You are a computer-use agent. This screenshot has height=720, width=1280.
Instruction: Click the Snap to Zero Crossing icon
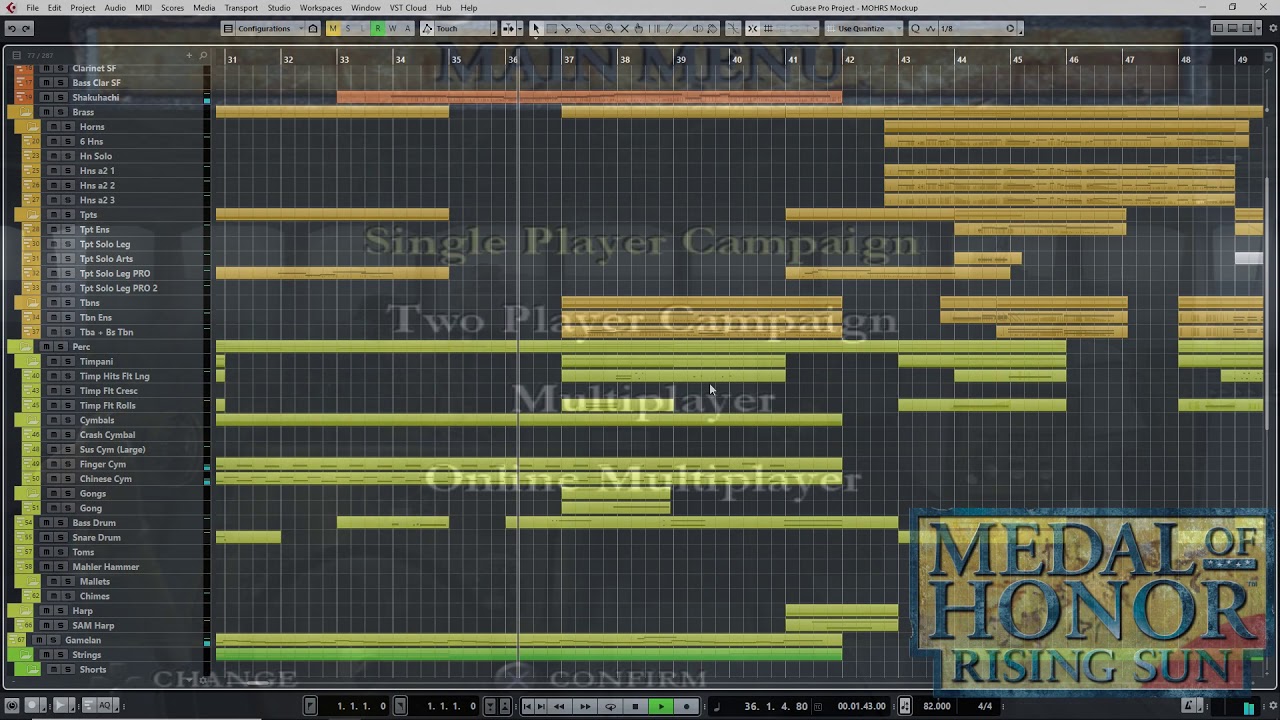point(733,28)
